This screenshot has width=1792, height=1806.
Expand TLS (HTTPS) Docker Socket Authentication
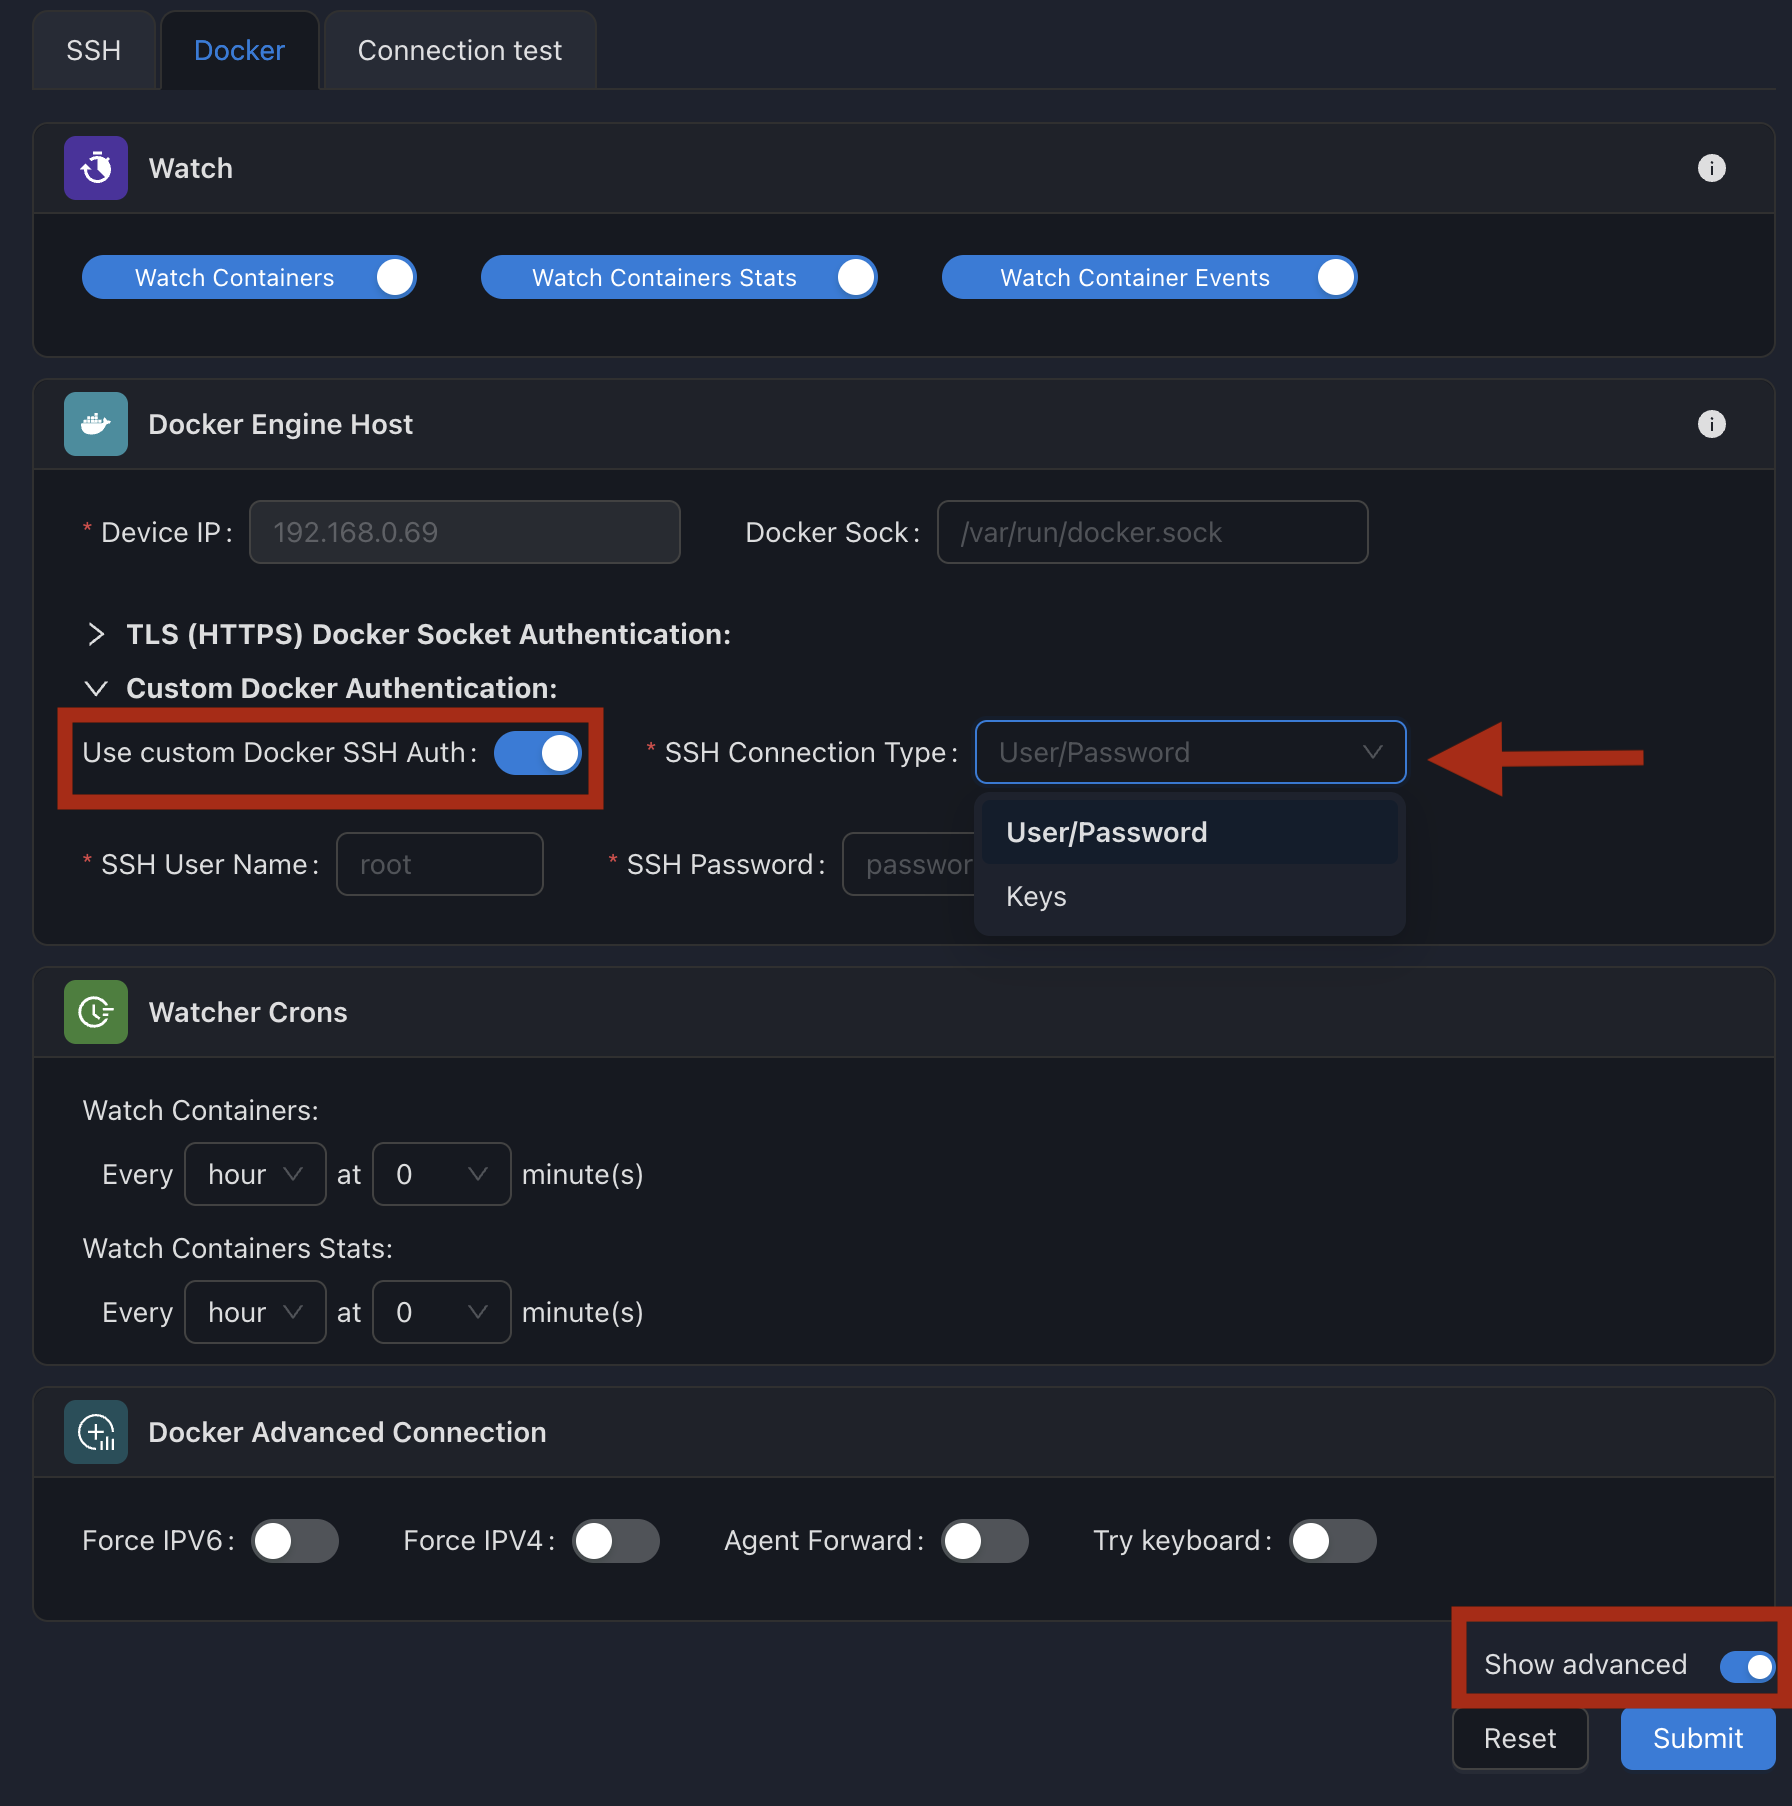click(408, 634)
